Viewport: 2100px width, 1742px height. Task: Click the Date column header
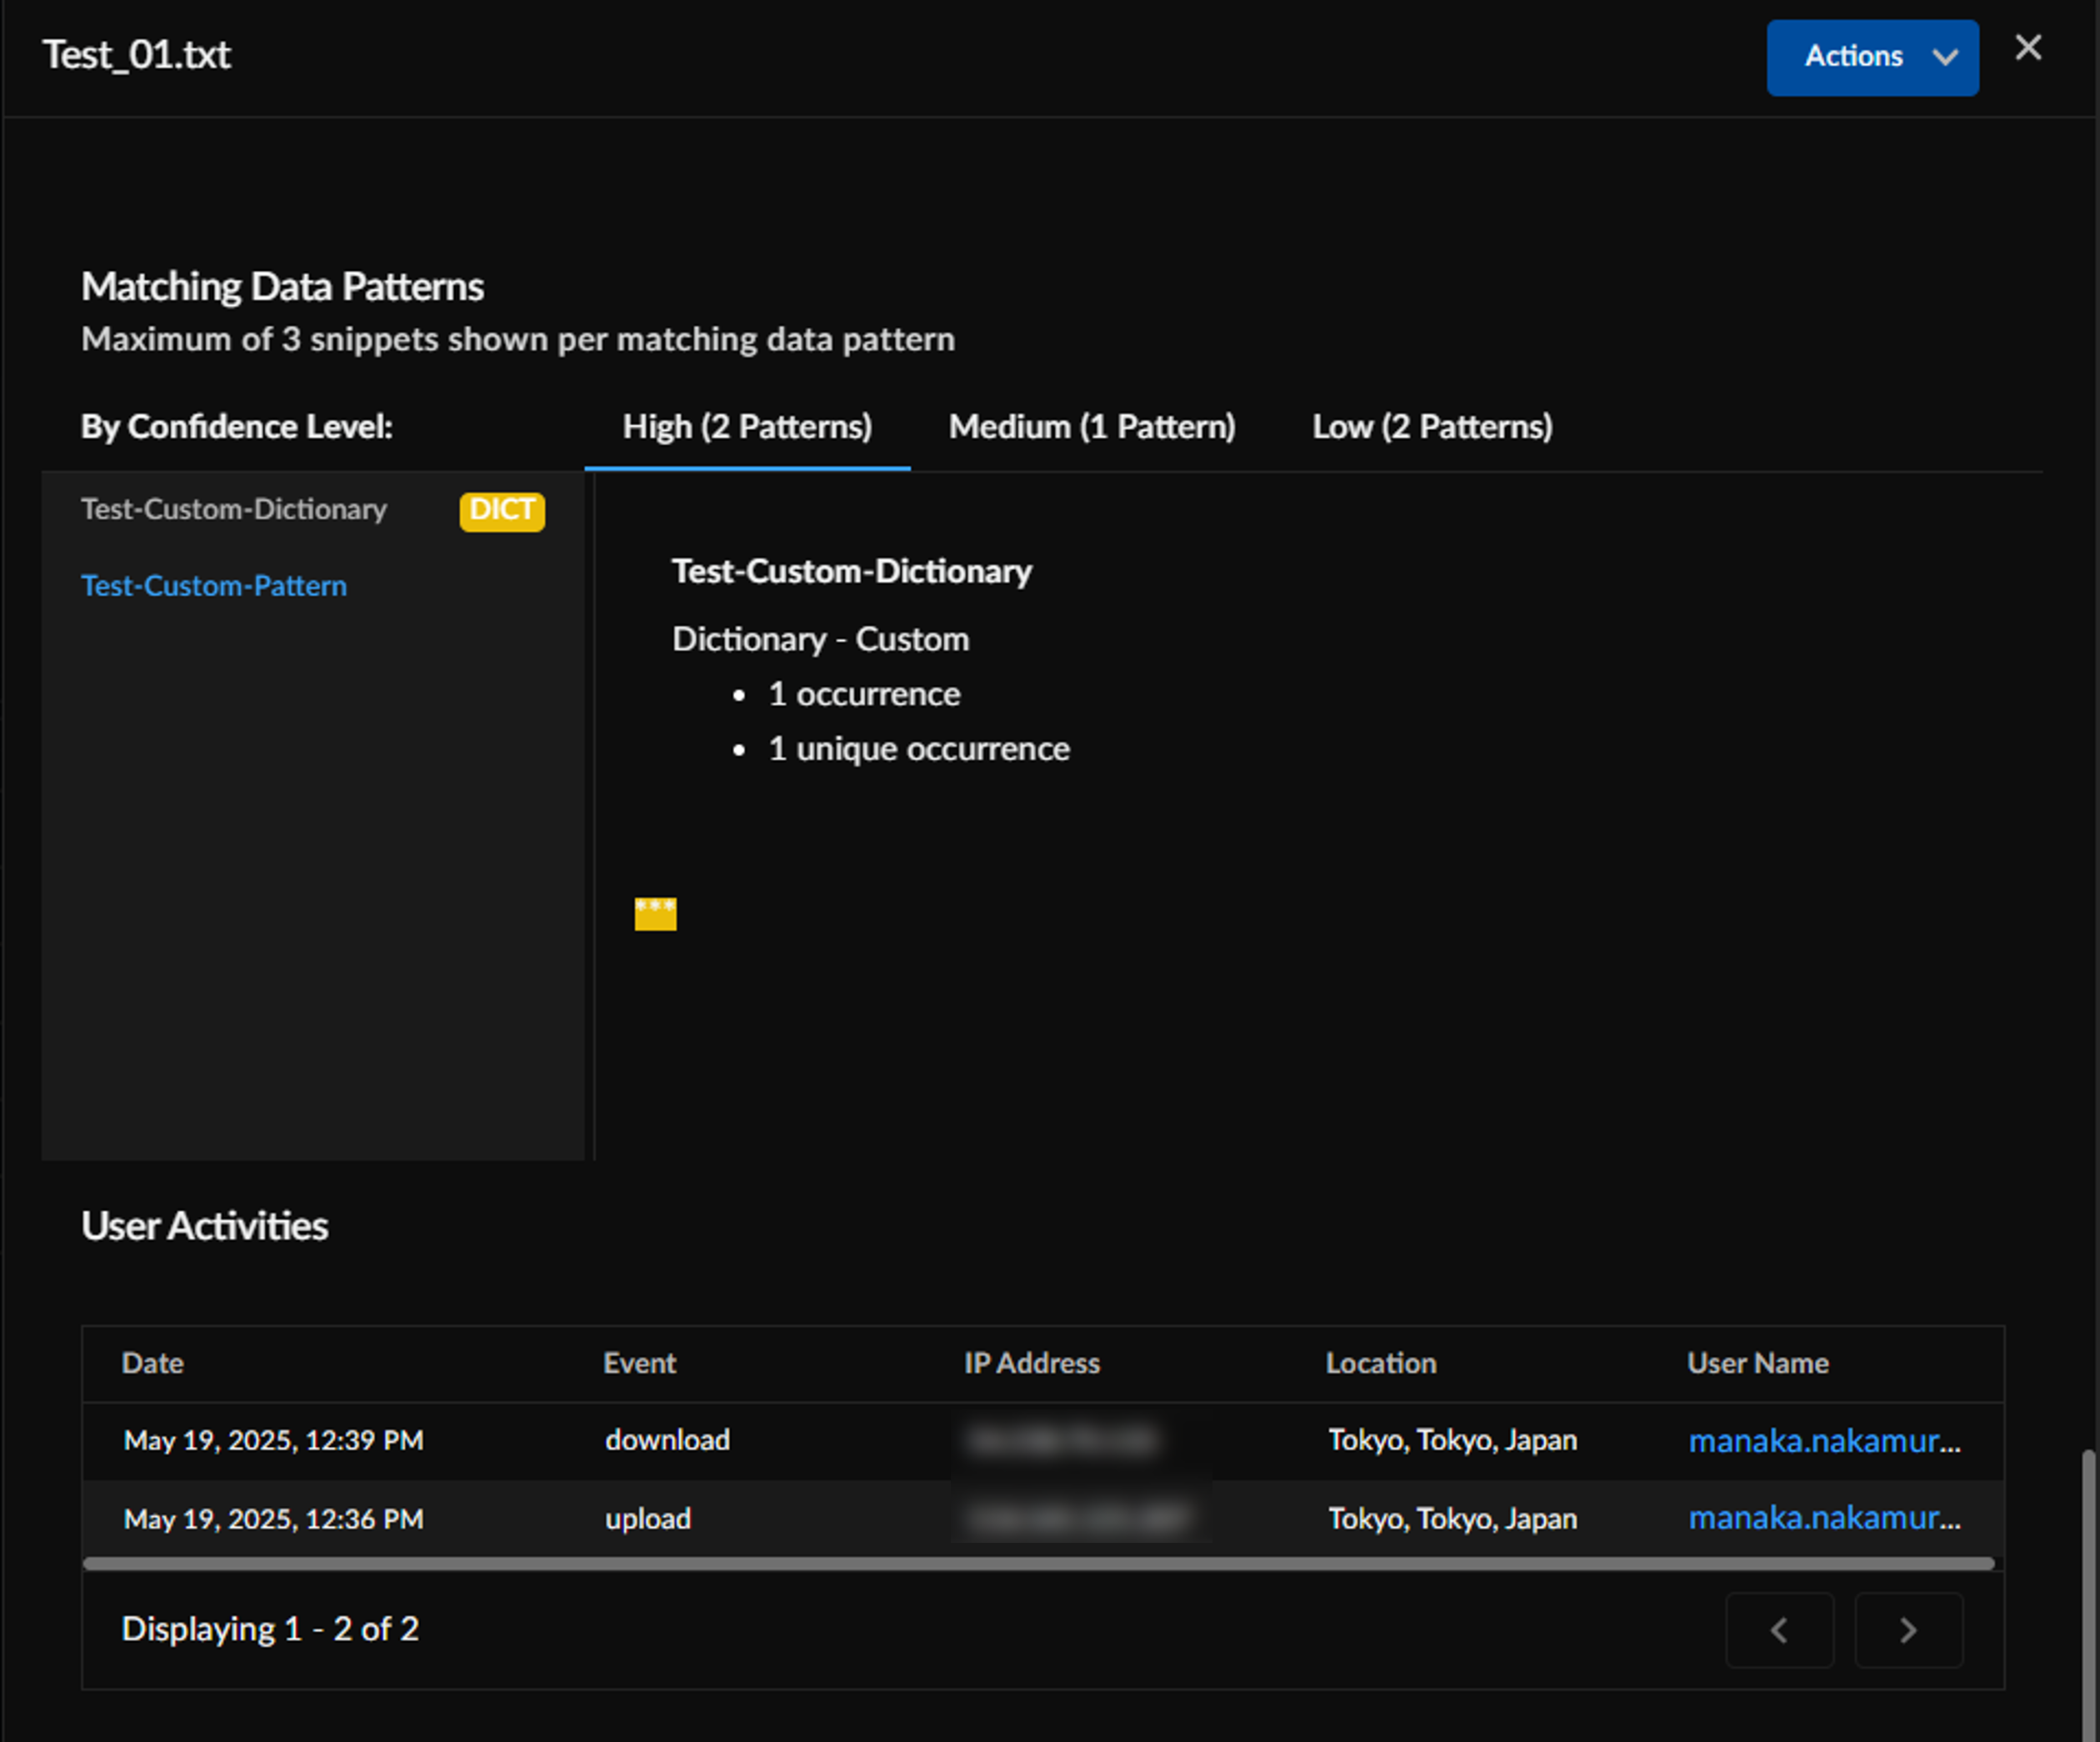point(153,1364)
